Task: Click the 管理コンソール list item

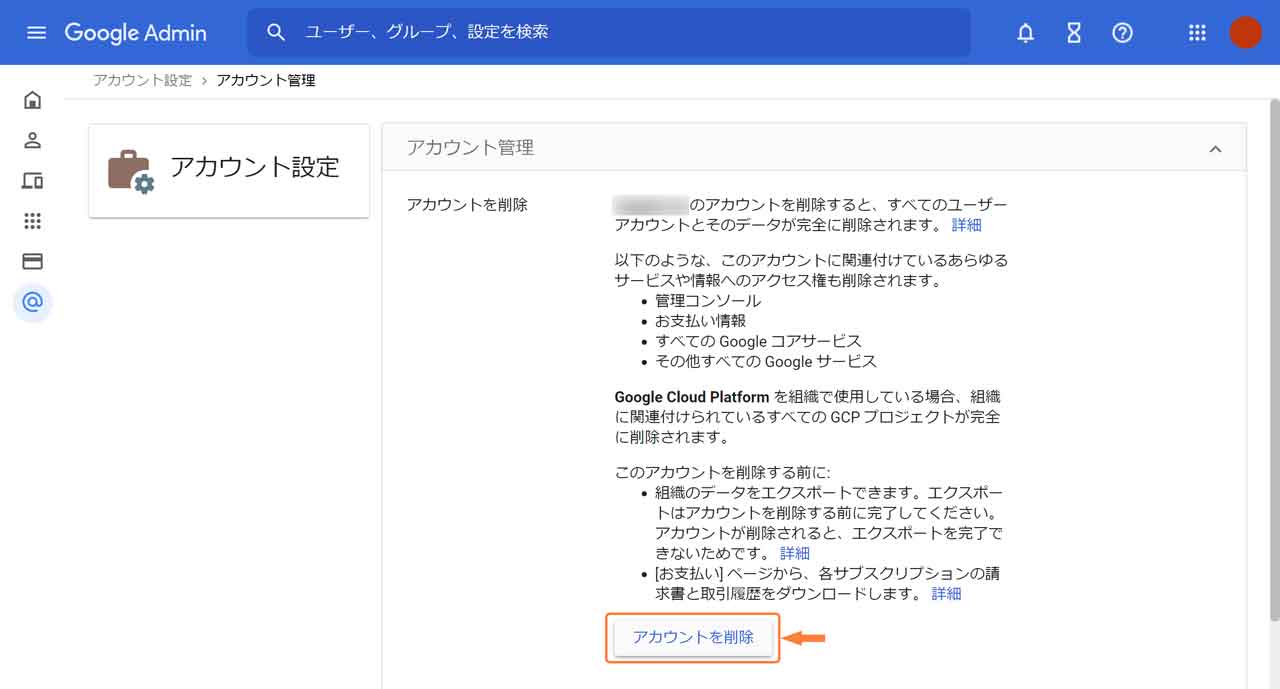Action: [708, 301]
